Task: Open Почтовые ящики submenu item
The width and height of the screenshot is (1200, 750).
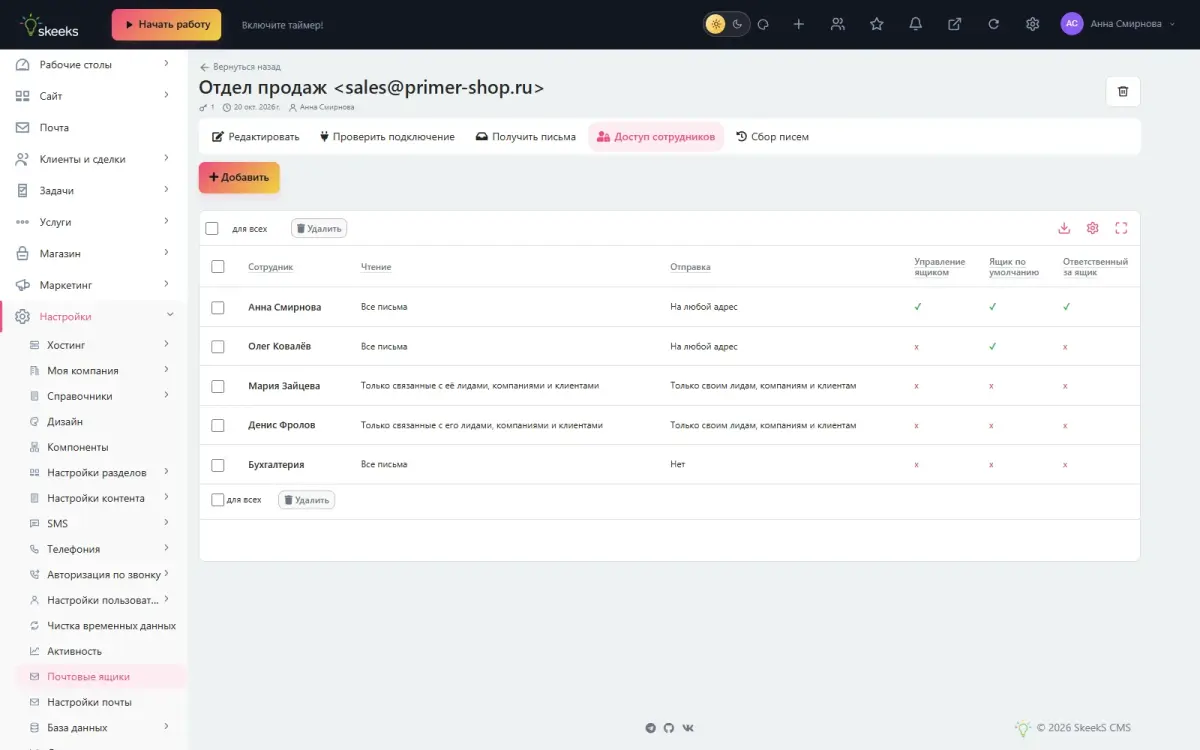Action: click(100, 677)
